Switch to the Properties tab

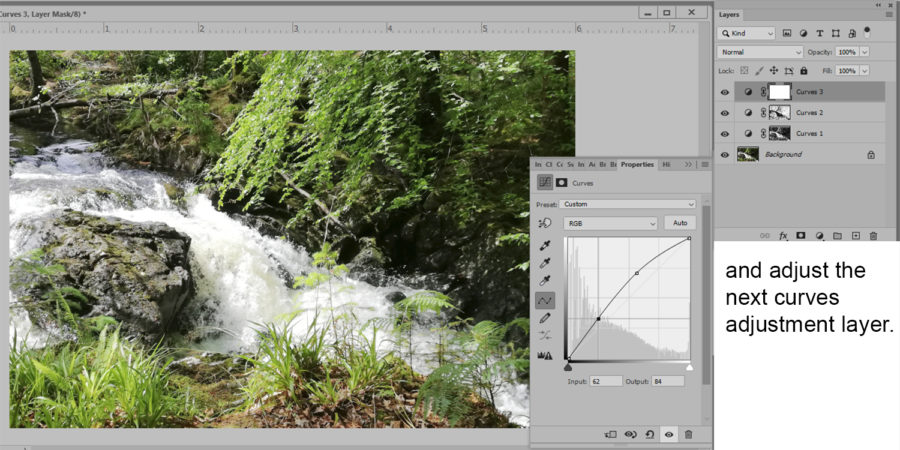(x=637, y=164)
